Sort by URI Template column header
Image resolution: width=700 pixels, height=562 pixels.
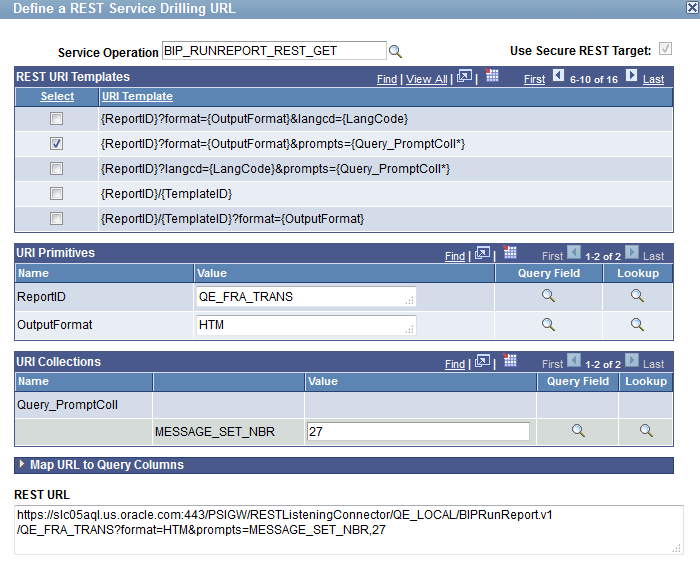[x=137, y=96]
